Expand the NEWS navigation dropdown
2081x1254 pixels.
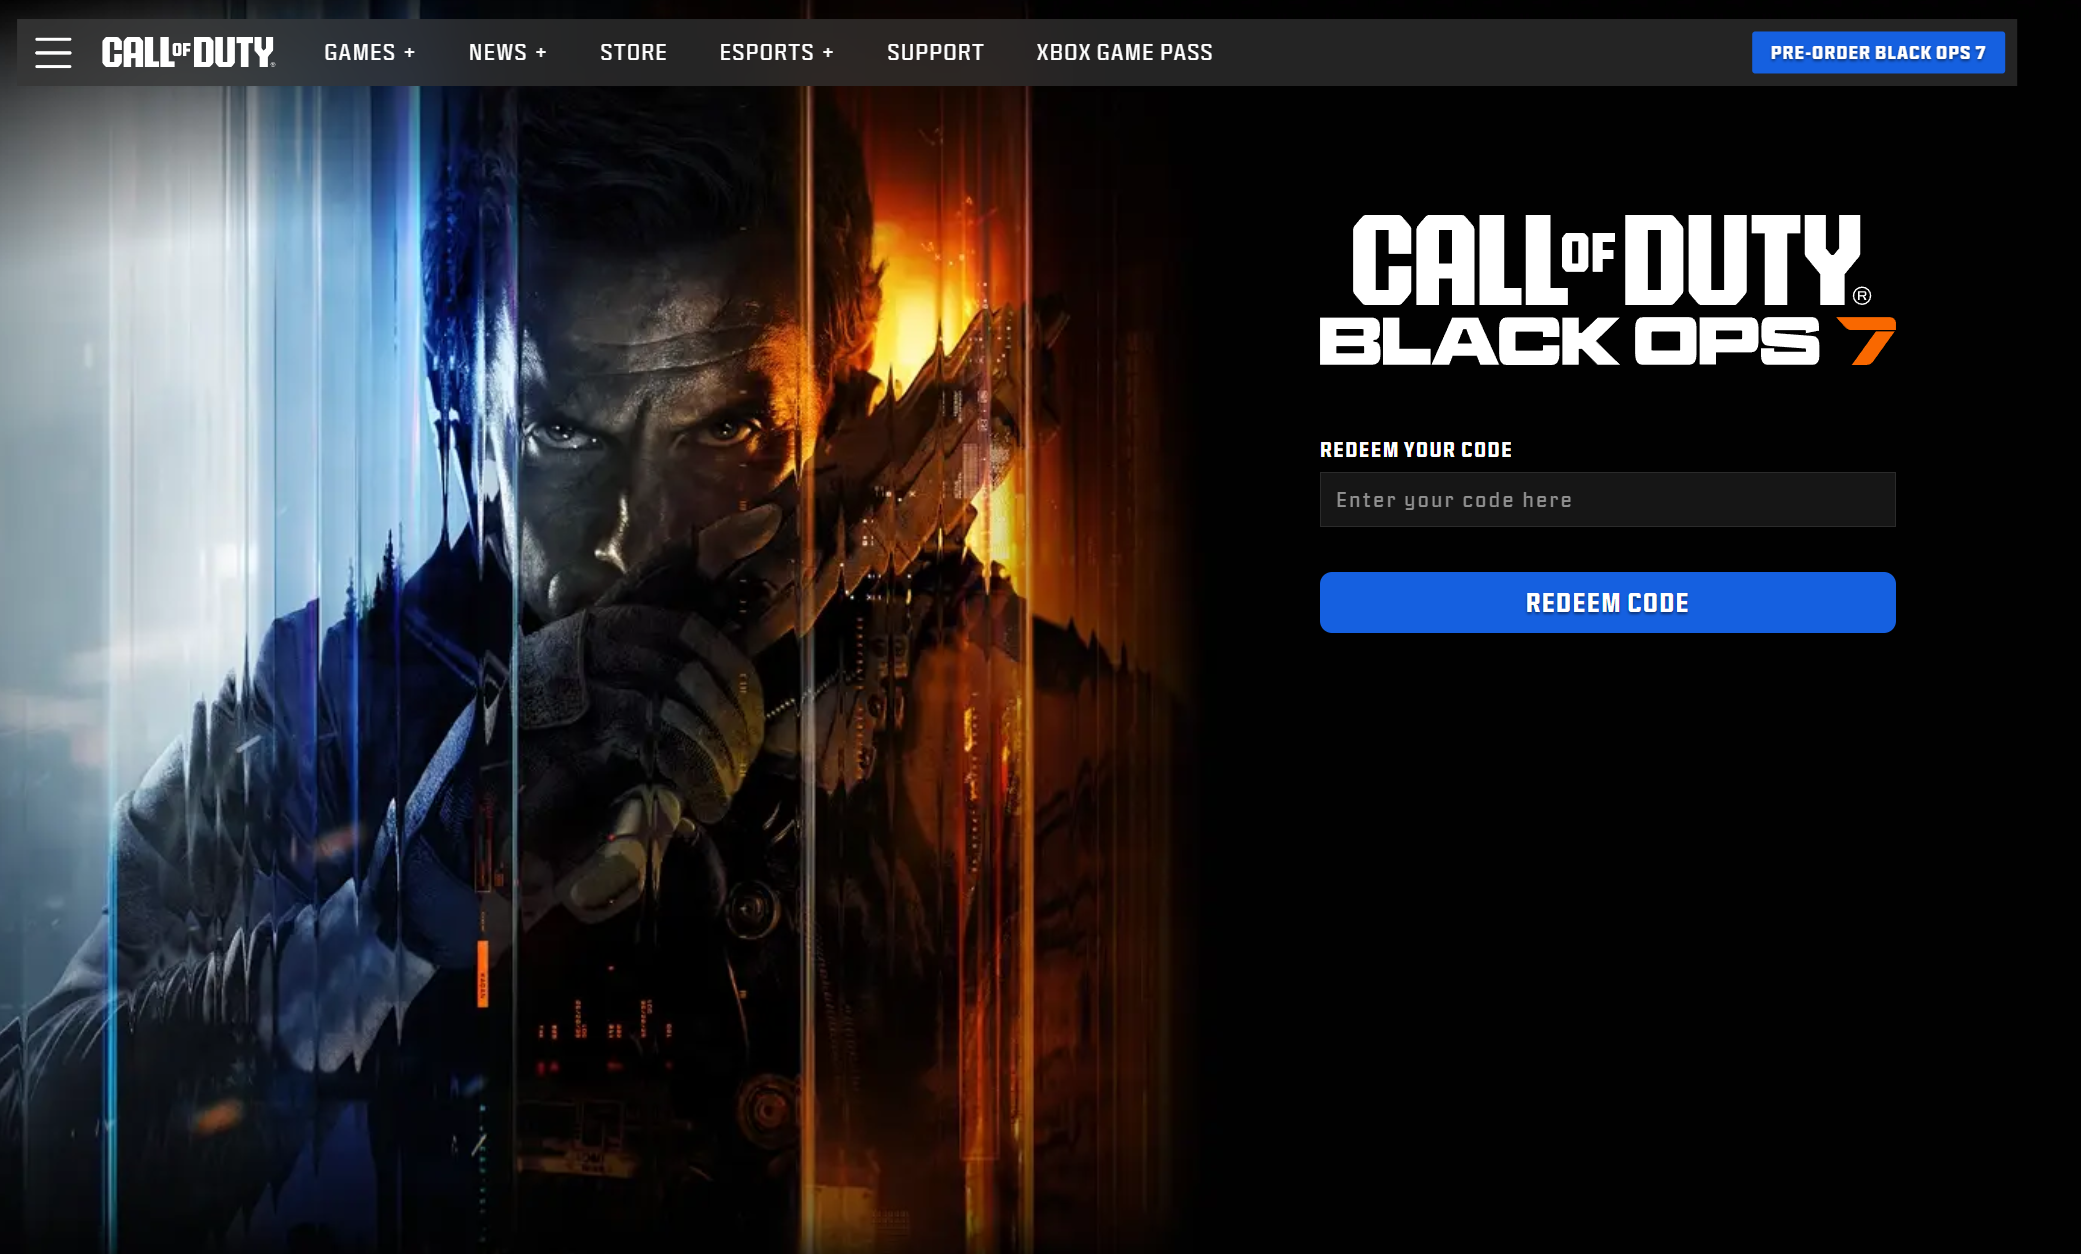[498, 52]
